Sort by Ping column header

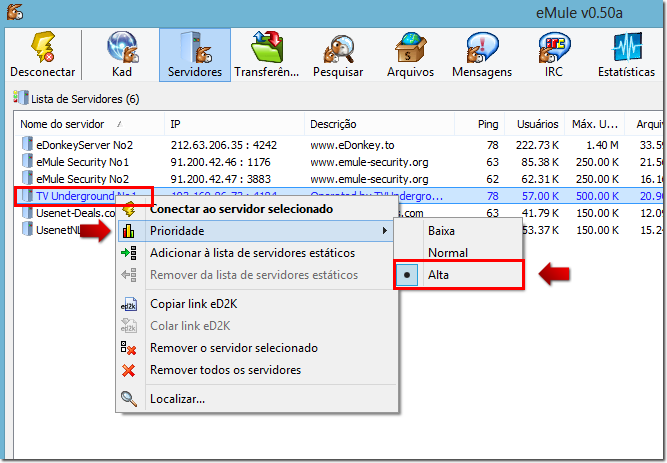tap(480, 124)
